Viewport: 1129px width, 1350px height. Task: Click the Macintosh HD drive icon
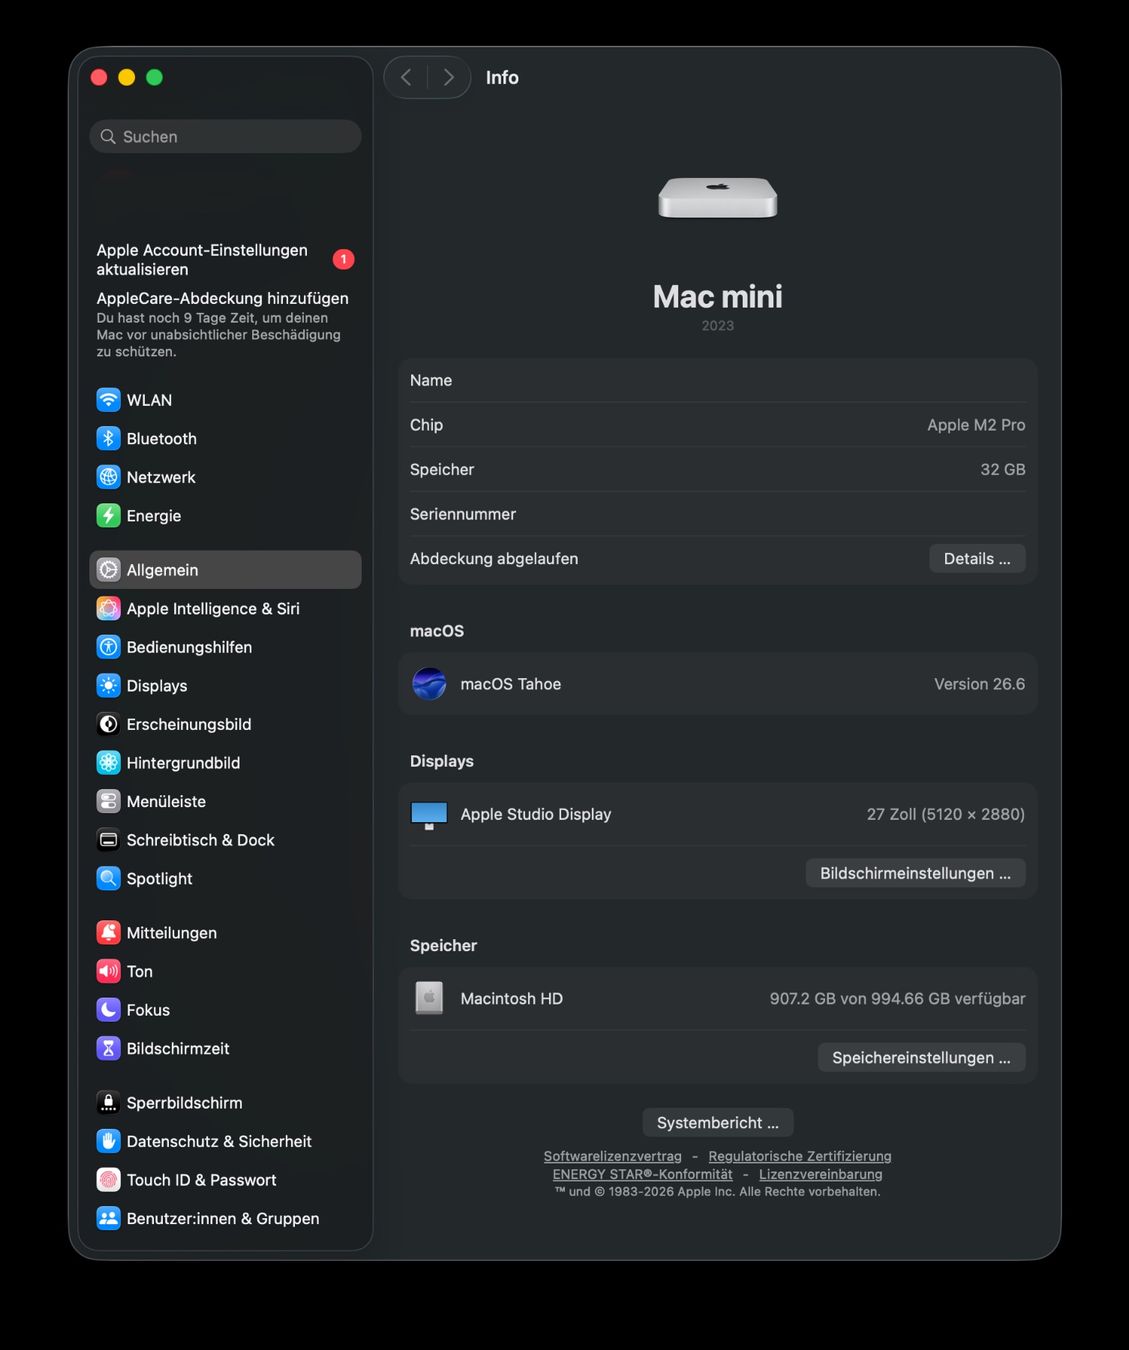click(x=429, y=998)
